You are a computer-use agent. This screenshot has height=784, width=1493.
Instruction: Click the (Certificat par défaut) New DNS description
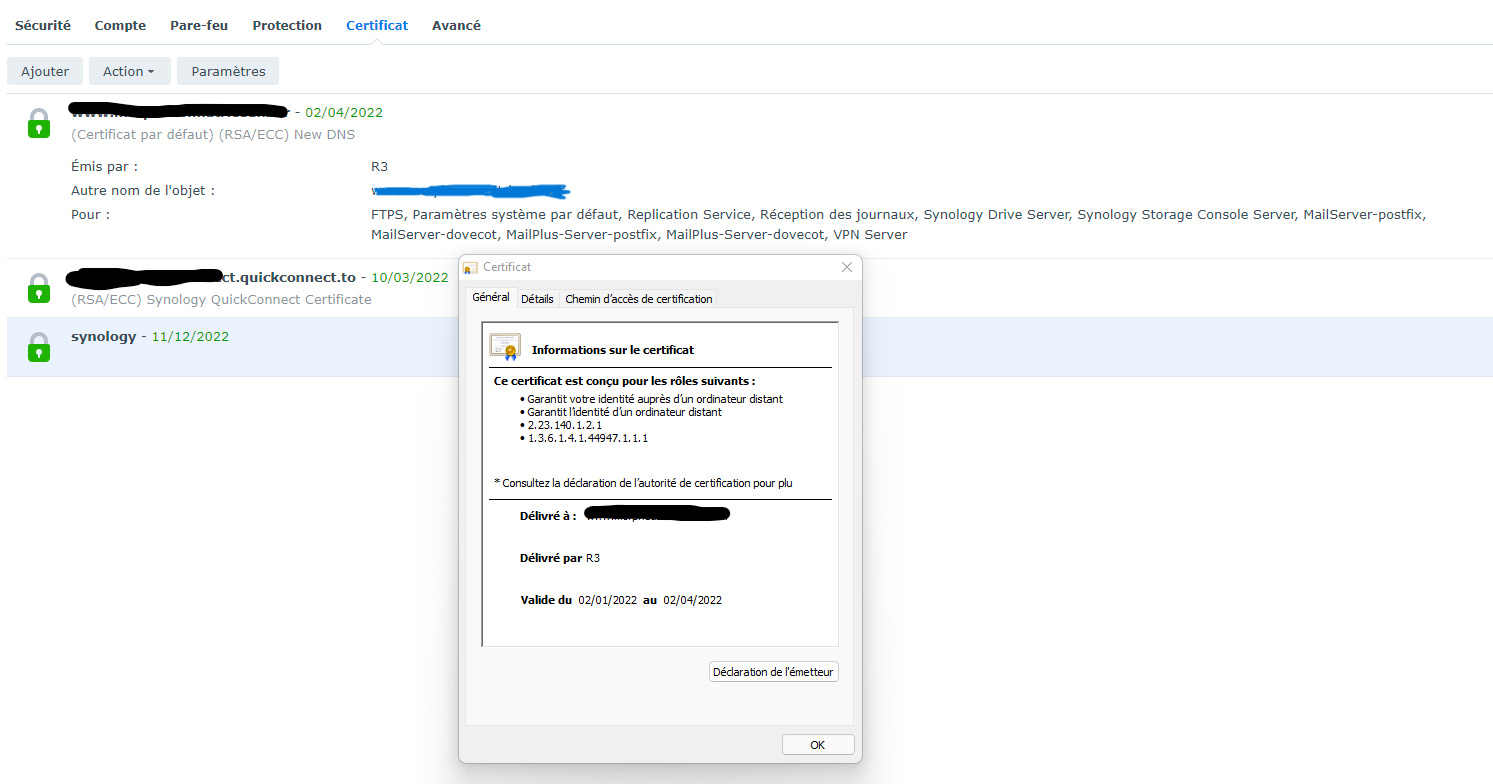pyautogui.click(x=213, y=135)
